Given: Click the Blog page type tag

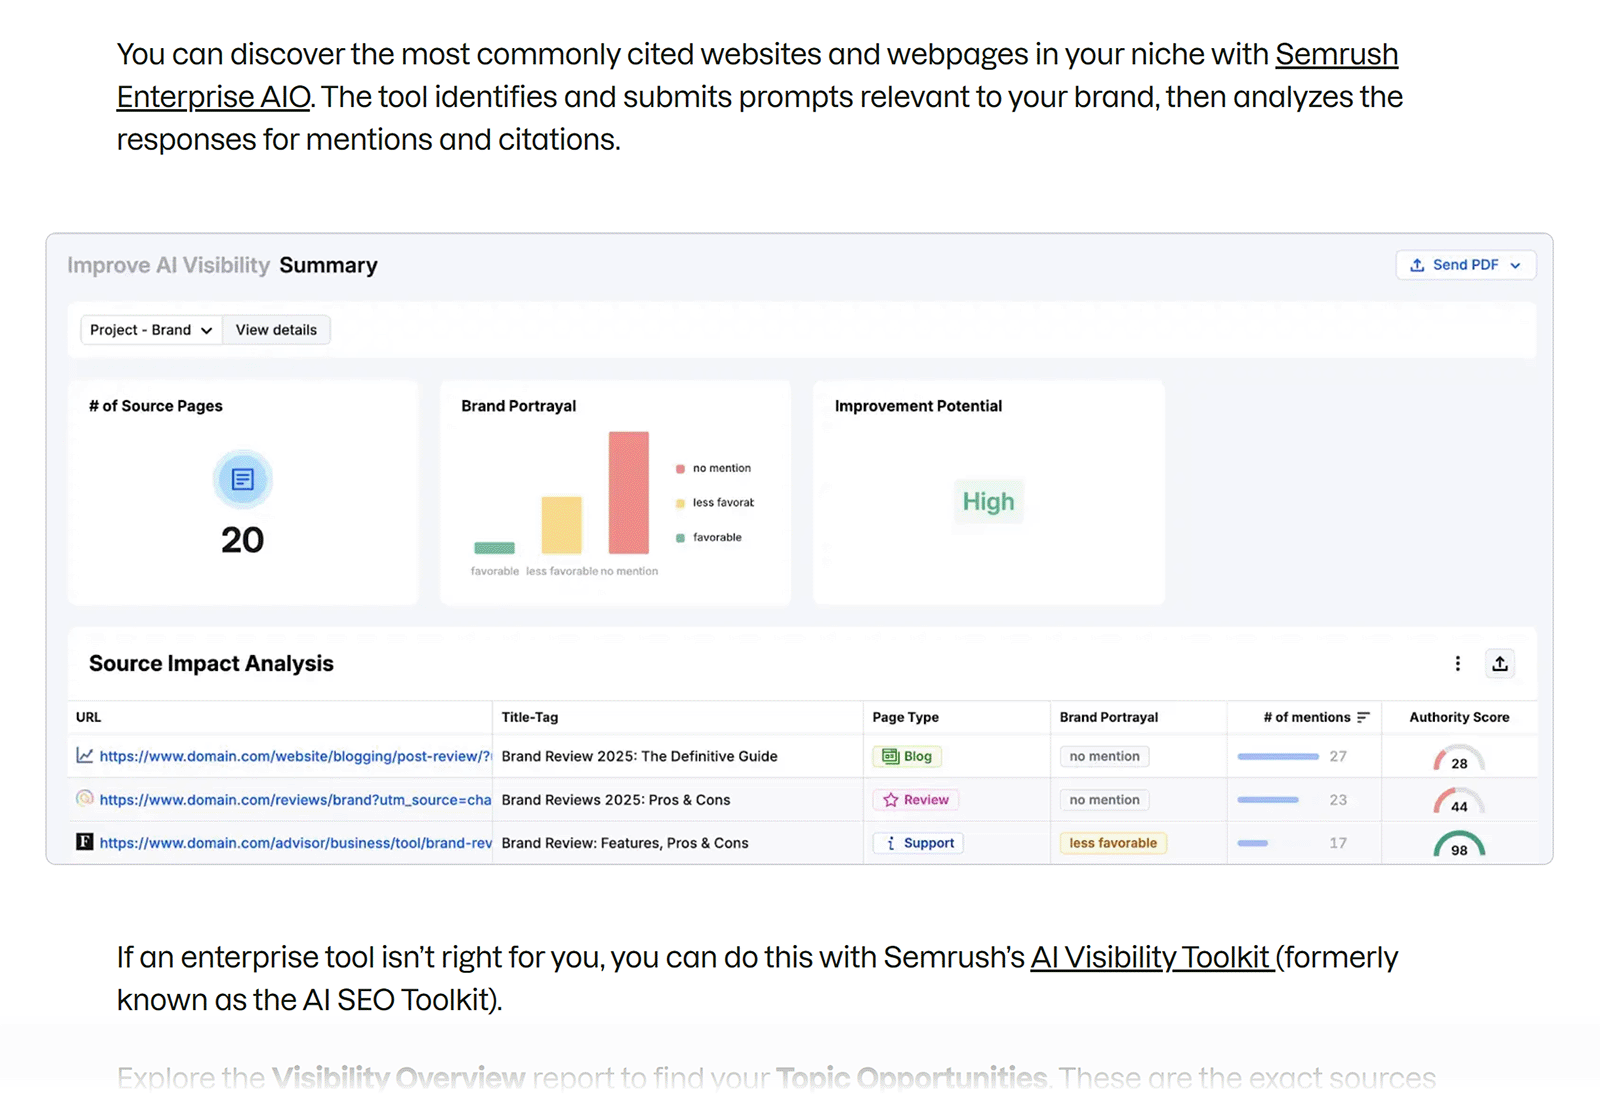Looking at the screenshot, I should click(x=907, y=756).
